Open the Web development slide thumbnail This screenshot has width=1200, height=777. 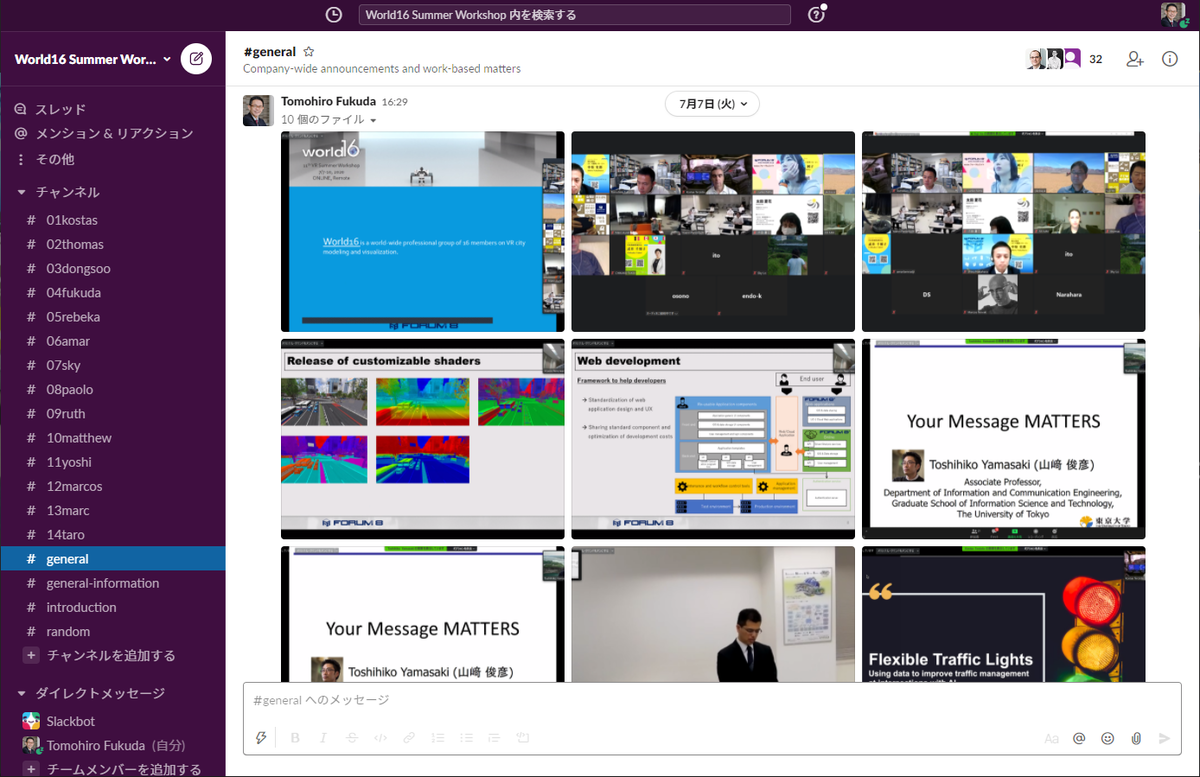tap(713, 439)
